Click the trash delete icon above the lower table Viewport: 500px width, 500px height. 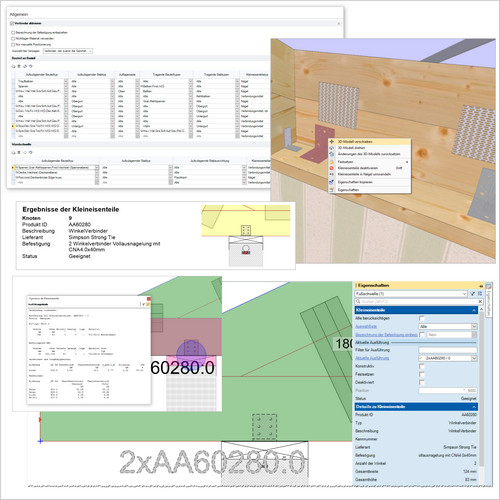coord(19,152)
